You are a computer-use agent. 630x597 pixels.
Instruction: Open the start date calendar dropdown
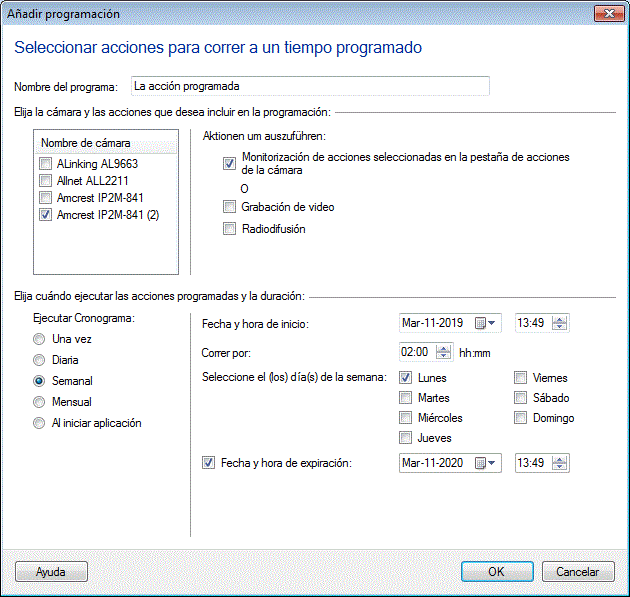click(x=486, y=323)
